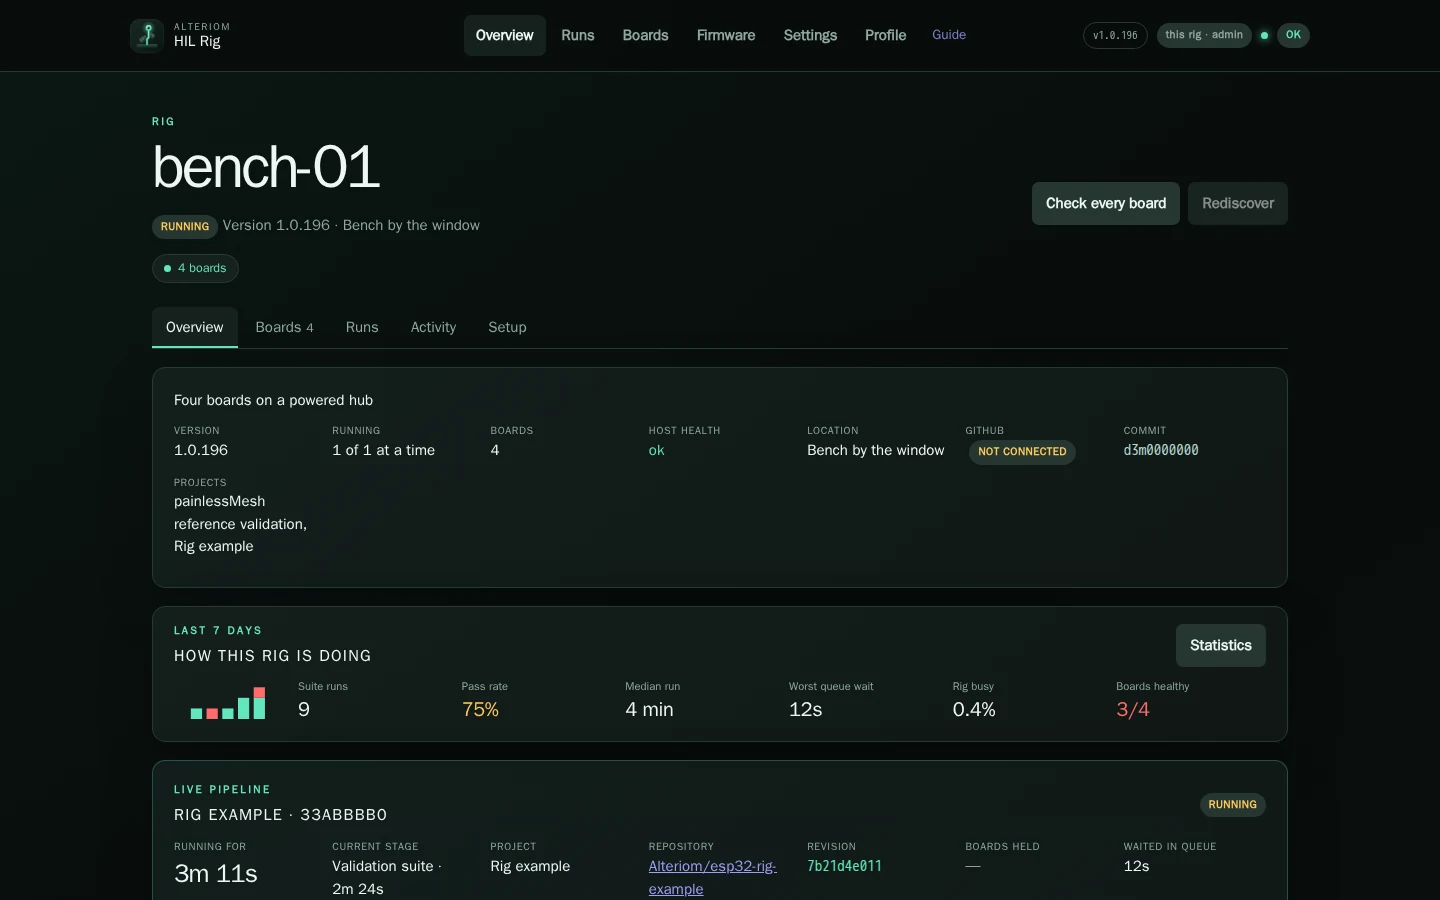Click the 'Four boards on a powered hub' description
Image resolution: width=1440 pixels, height=900 pixels.
(x=273, y=401)
